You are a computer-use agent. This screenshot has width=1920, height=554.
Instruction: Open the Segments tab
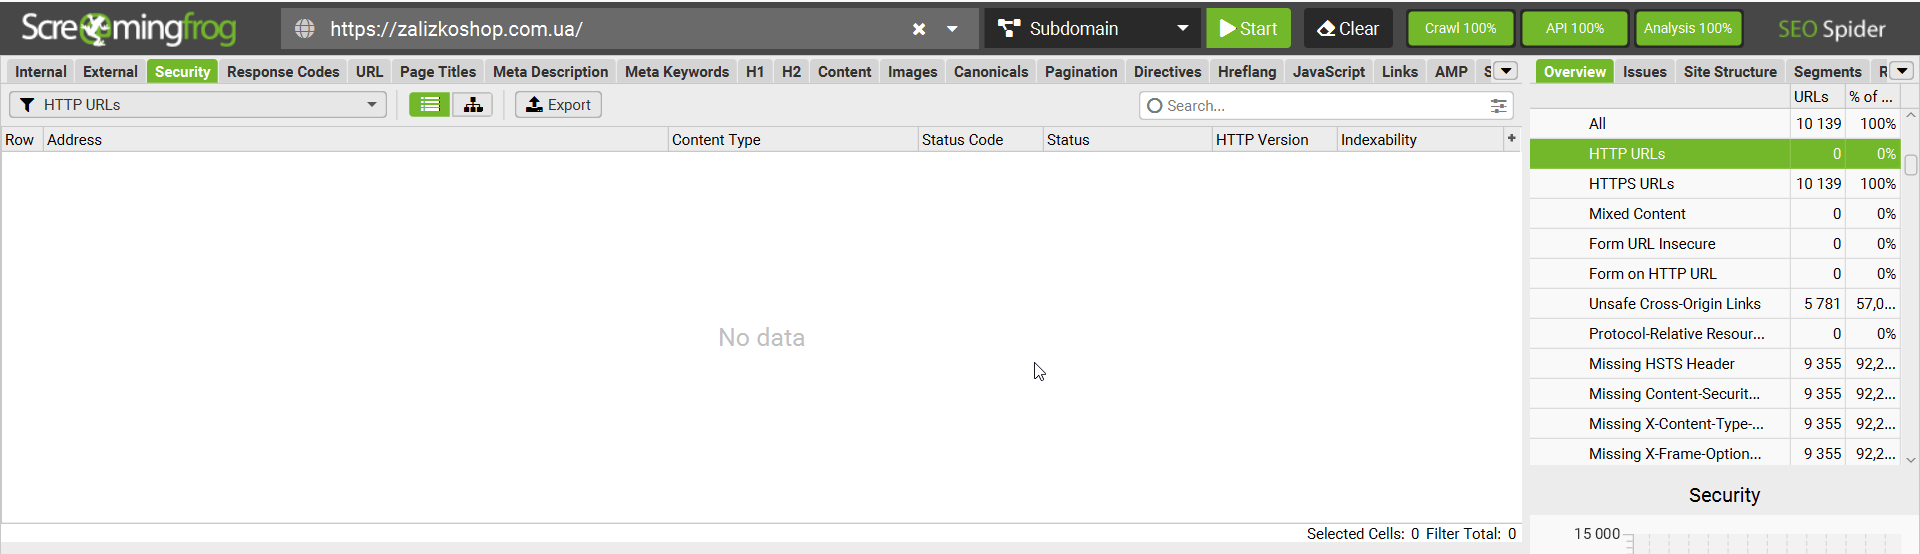[x=1827, y=71]
